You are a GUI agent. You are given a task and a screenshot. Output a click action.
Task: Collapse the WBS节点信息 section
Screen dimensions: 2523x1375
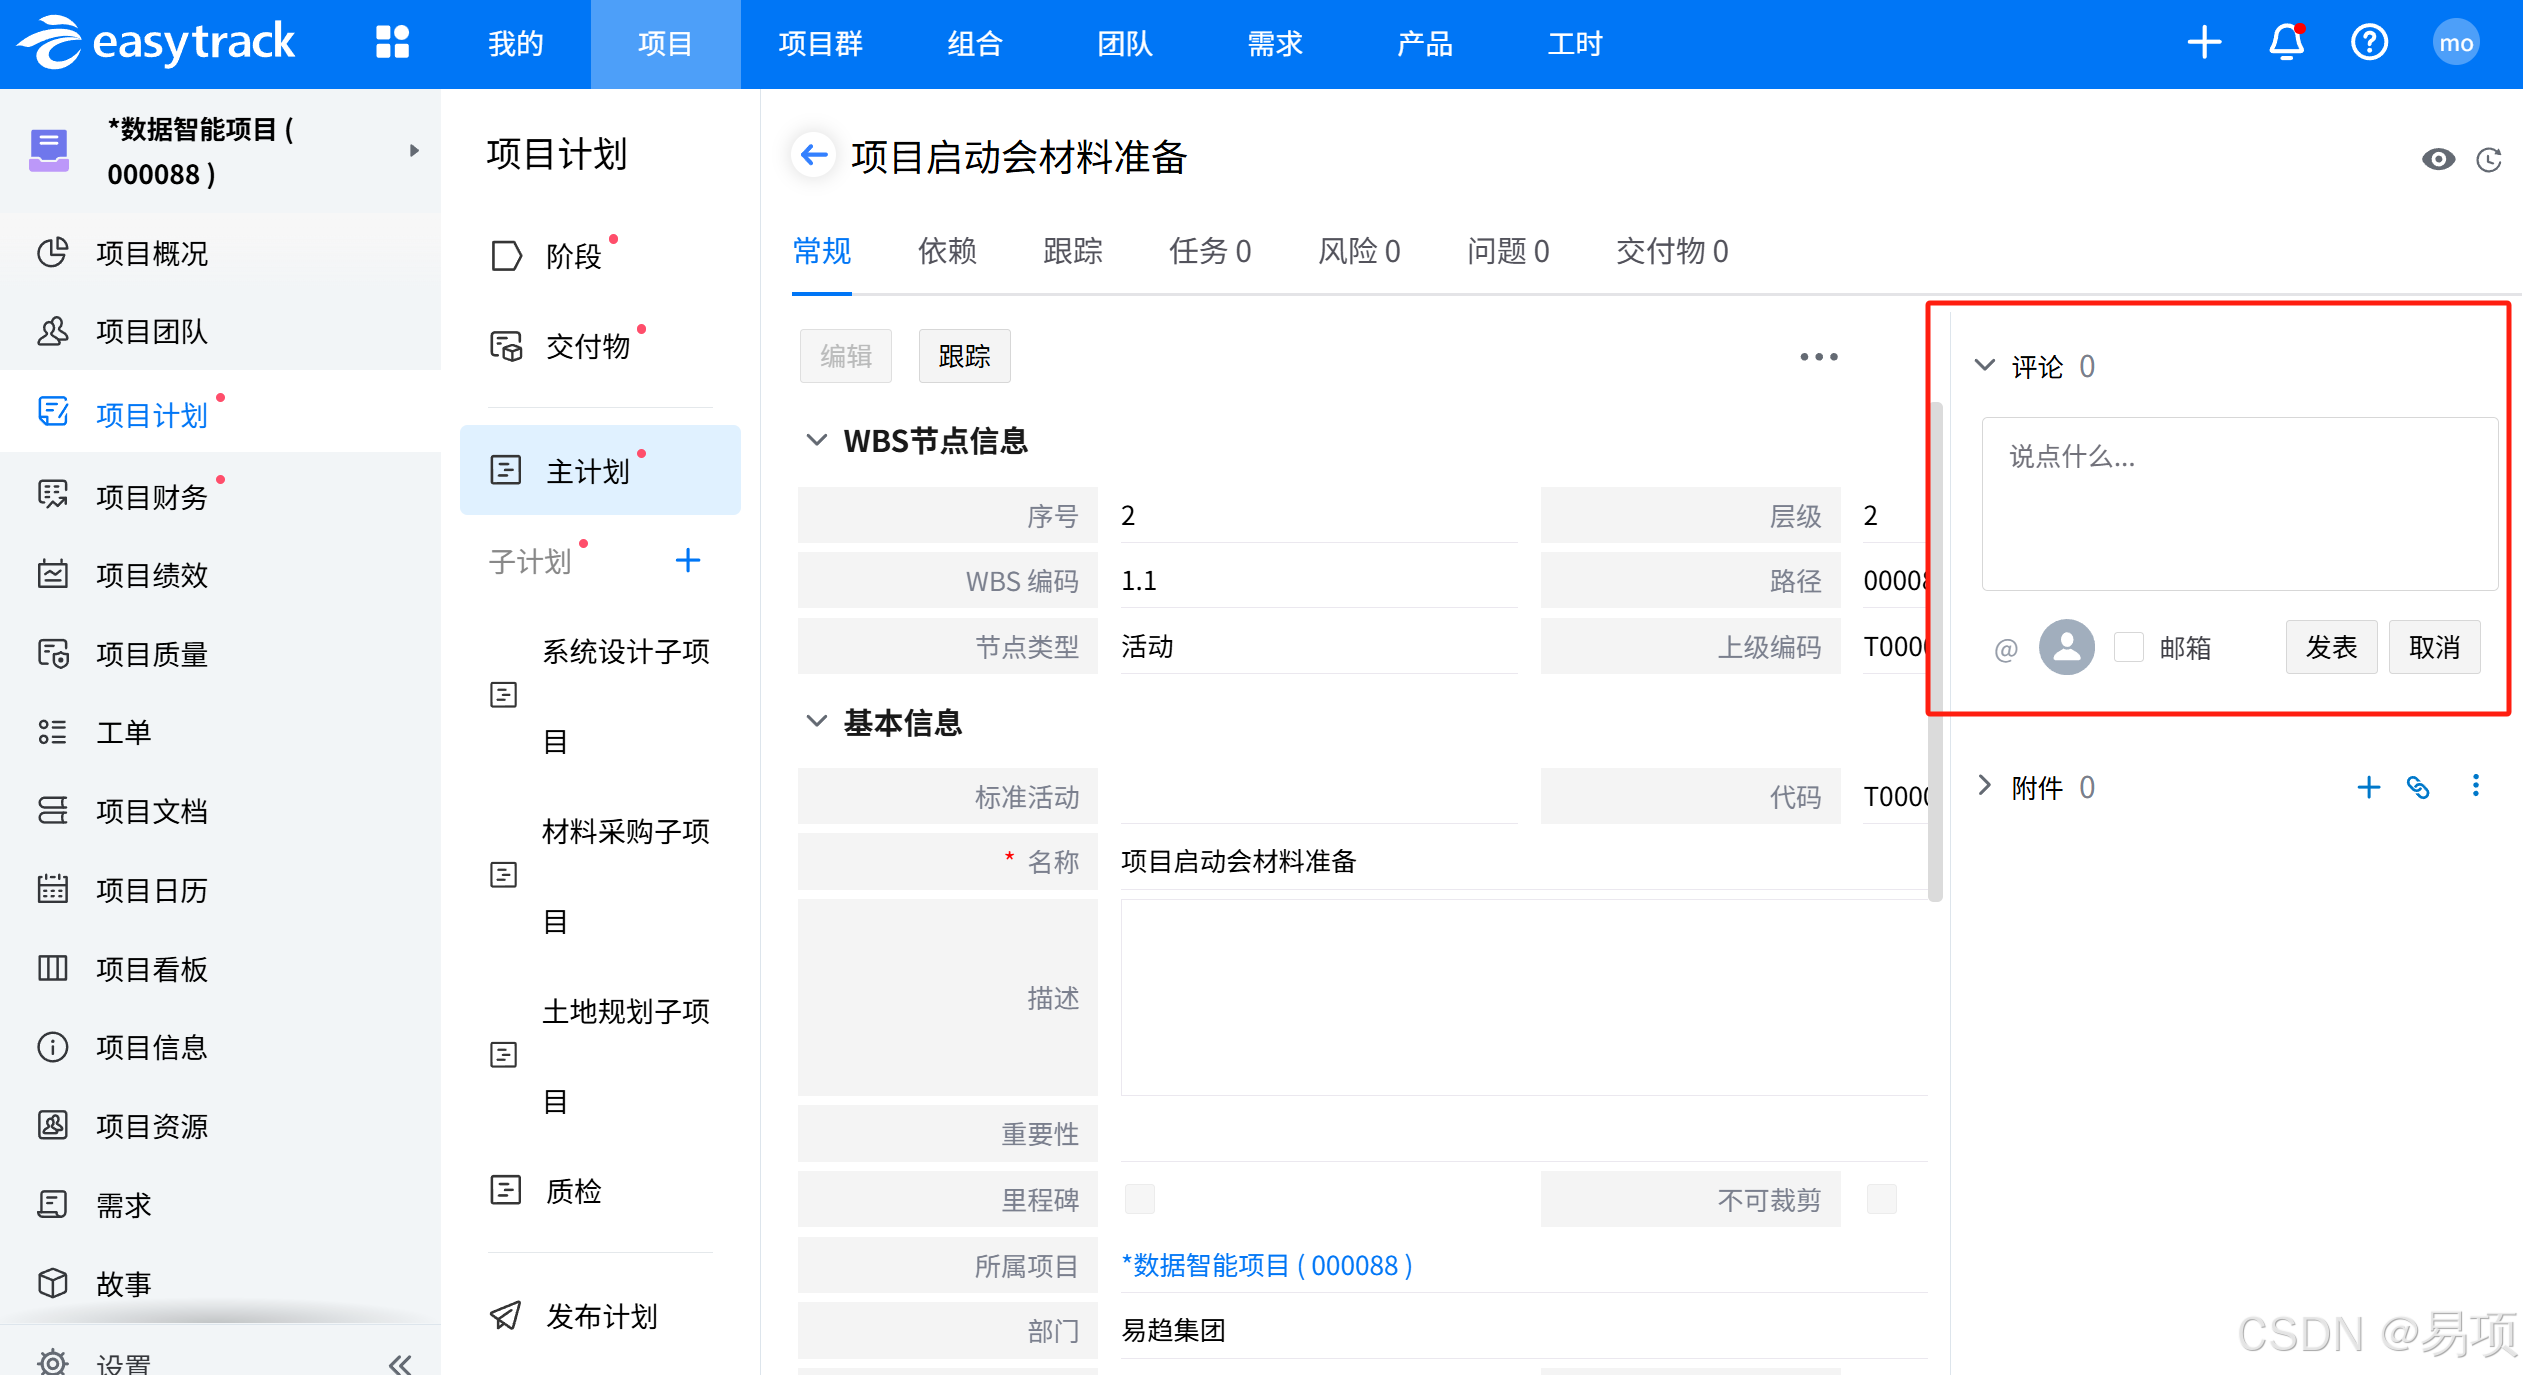click(817, 440)
